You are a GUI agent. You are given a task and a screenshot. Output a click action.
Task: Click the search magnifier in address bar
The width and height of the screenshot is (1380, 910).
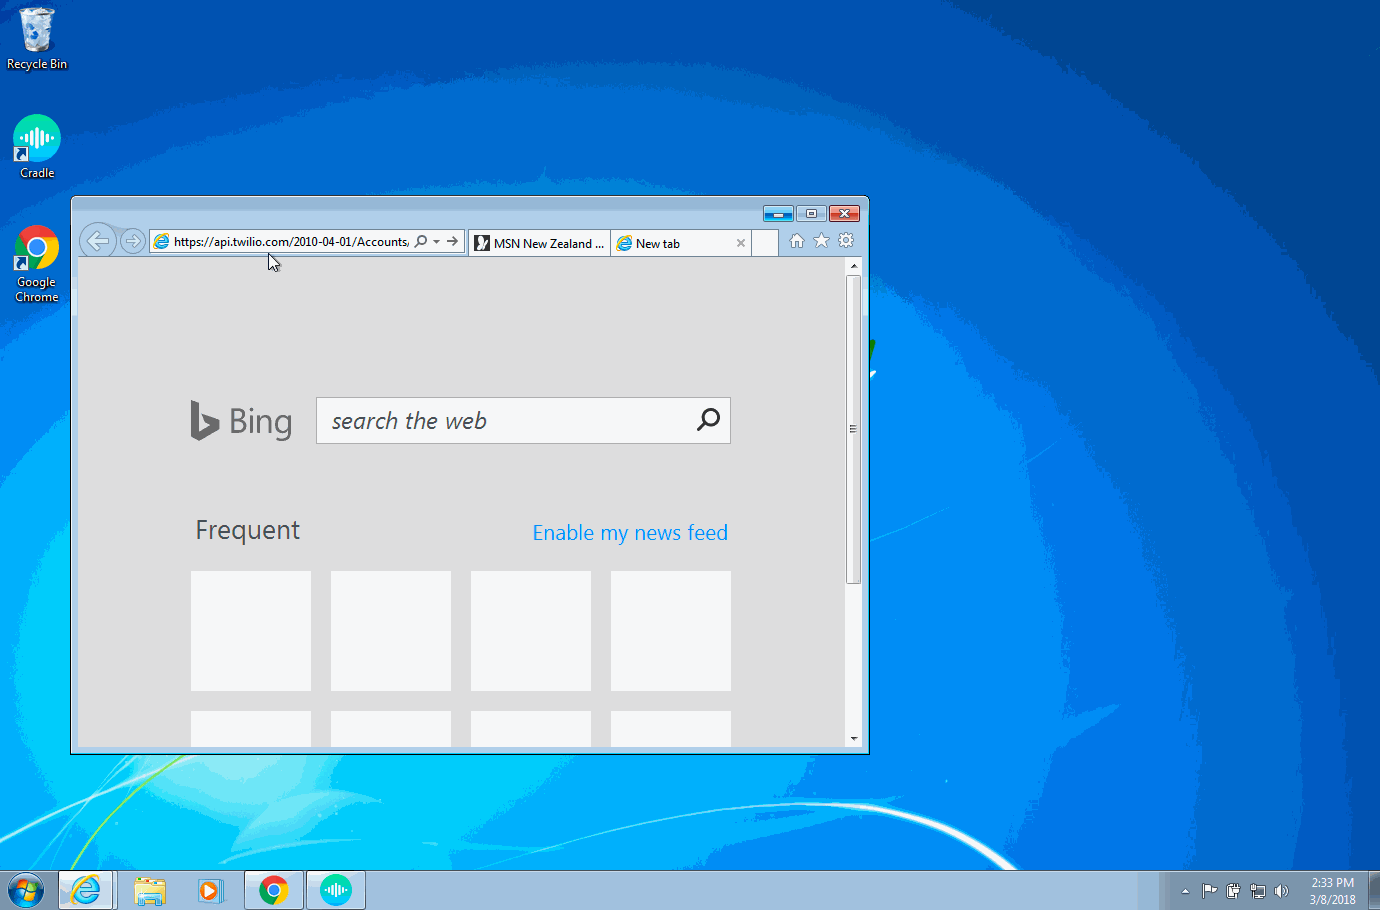pos(421,241)
